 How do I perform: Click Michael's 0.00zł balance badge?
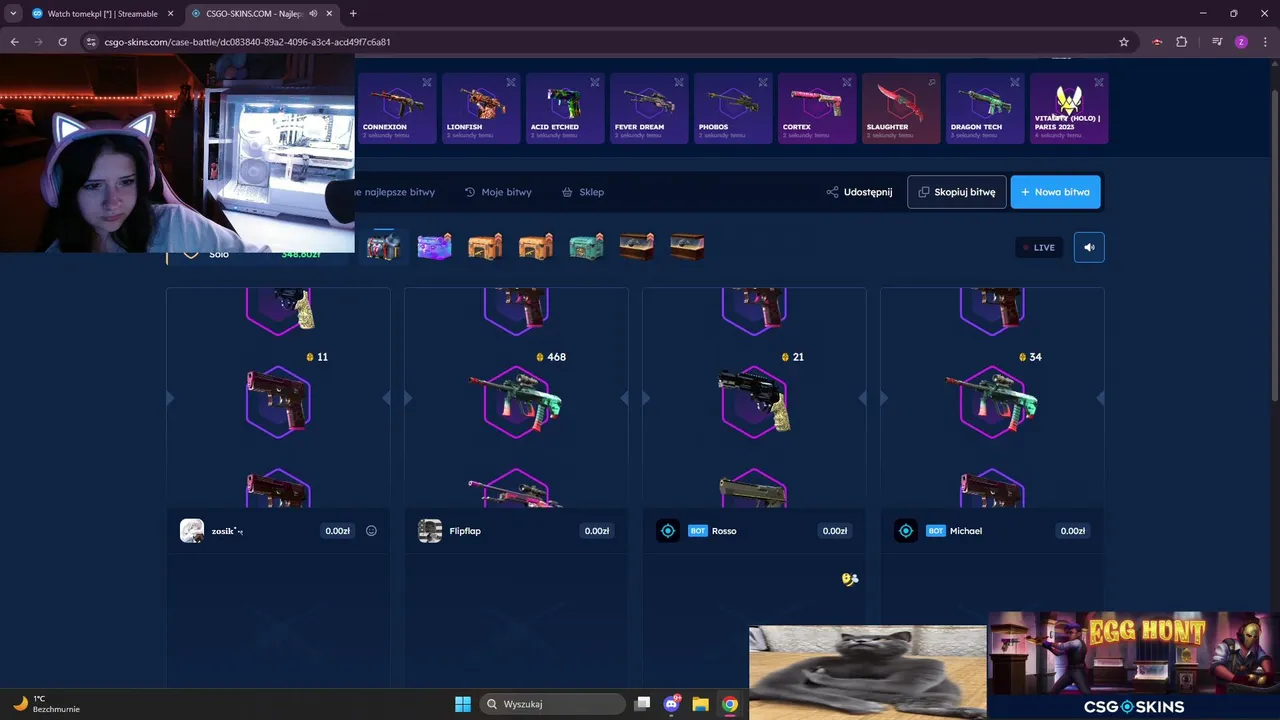1073,531
